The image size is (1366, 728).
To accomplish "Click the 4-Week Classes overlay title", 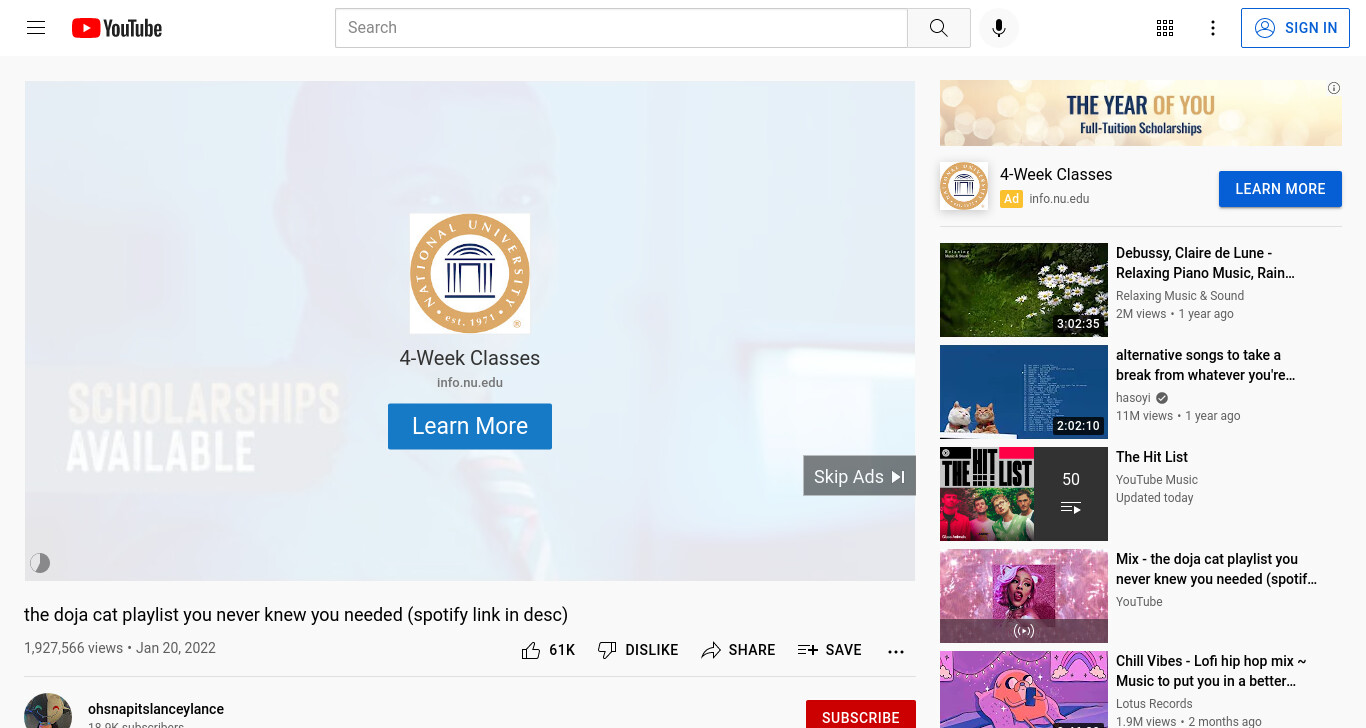I will click(x=470, y=358).
